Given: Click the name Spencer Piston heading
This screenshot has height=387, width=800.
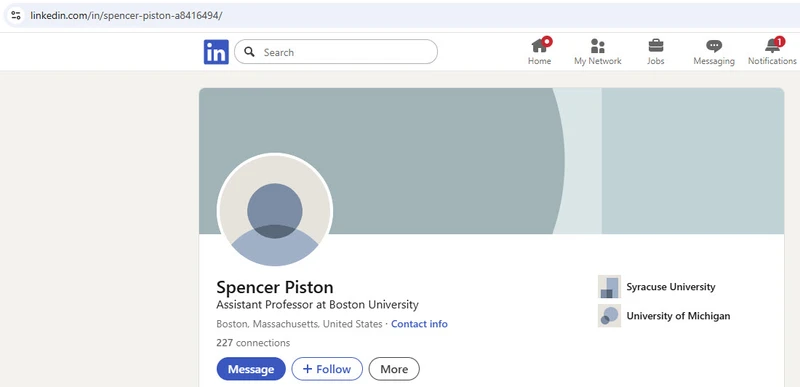Looking at the screenshot, I should pos(275,287).
